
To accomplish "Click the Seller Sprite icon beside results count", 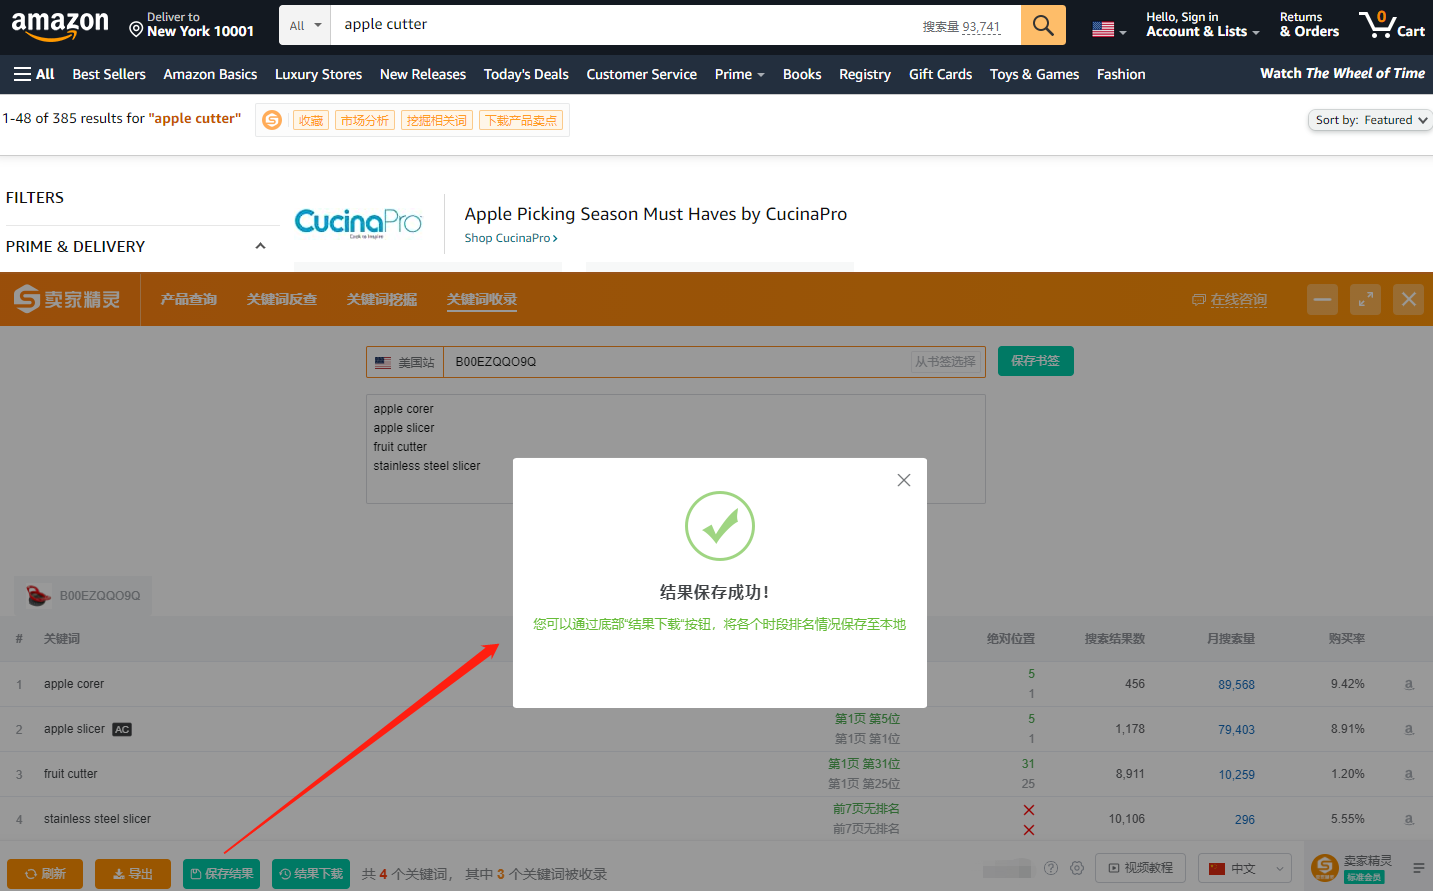I will (272, 120).
